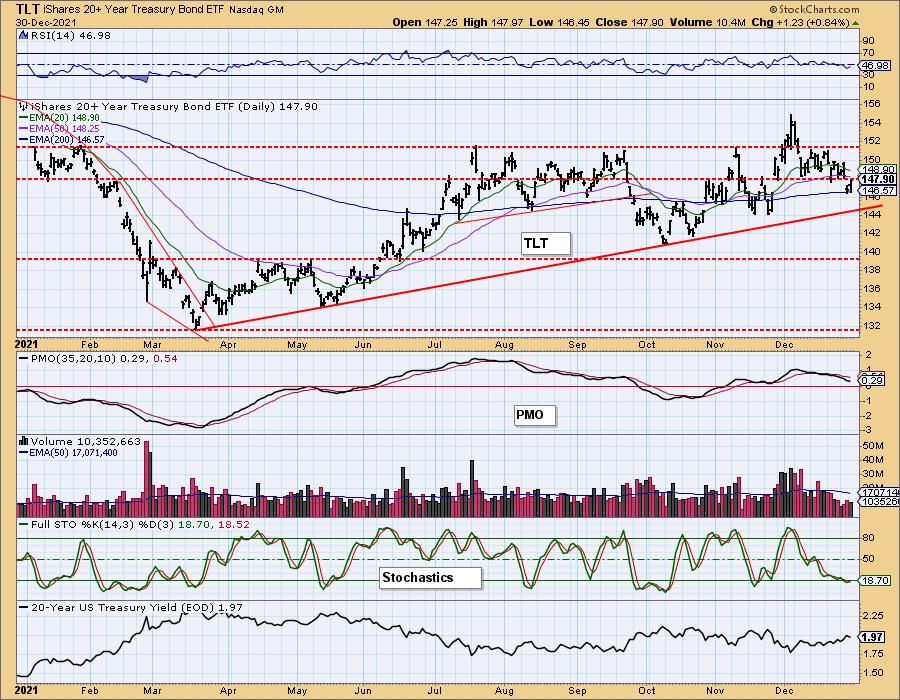900x700 pixels.
Task: Click the 'EMA(200) 146.57' legend entry
Action: point(62,139)
